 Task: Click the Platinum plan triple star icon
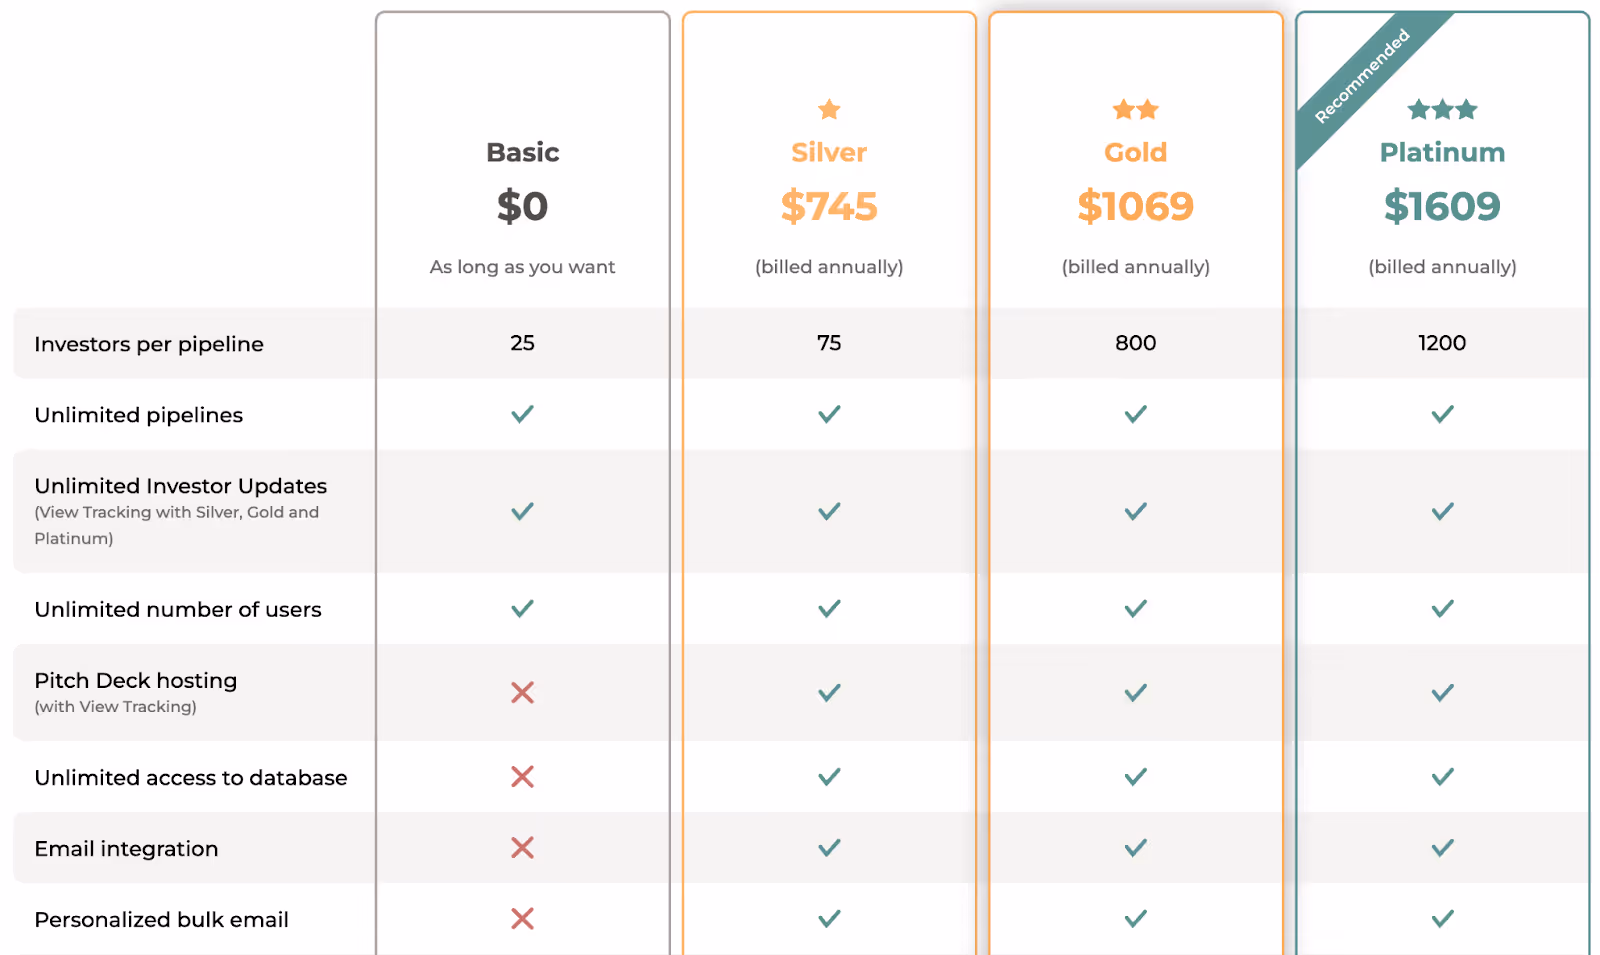pyautogui.click(x=1442, y=109)
